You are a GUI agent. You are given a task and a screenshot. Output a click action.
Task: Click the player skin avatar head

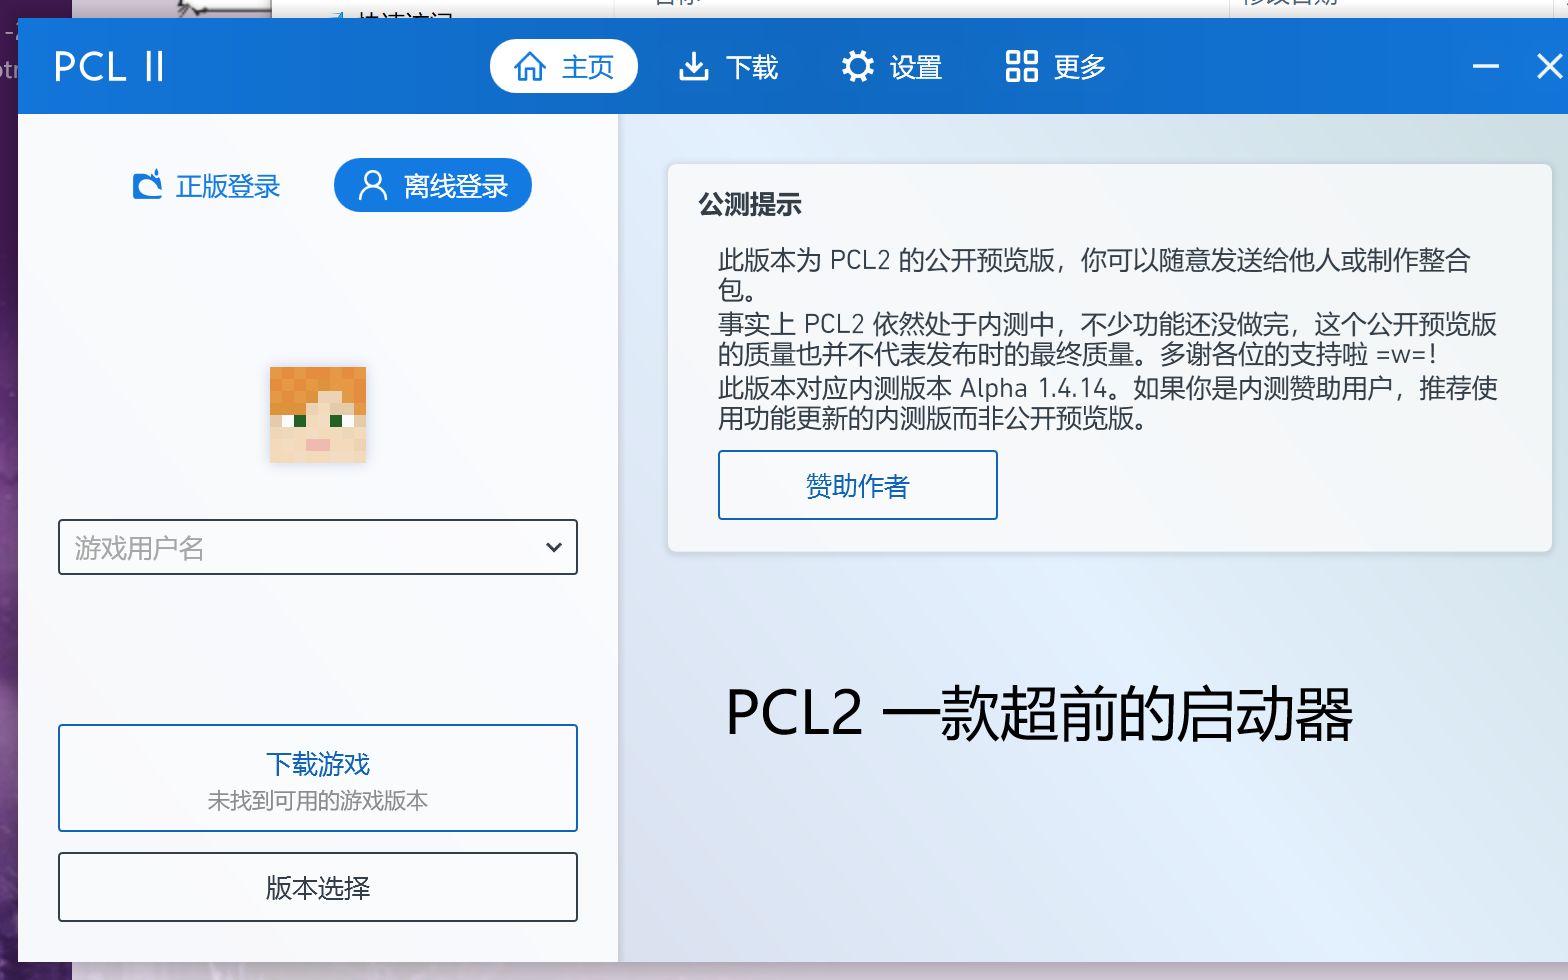click(318, 414)
